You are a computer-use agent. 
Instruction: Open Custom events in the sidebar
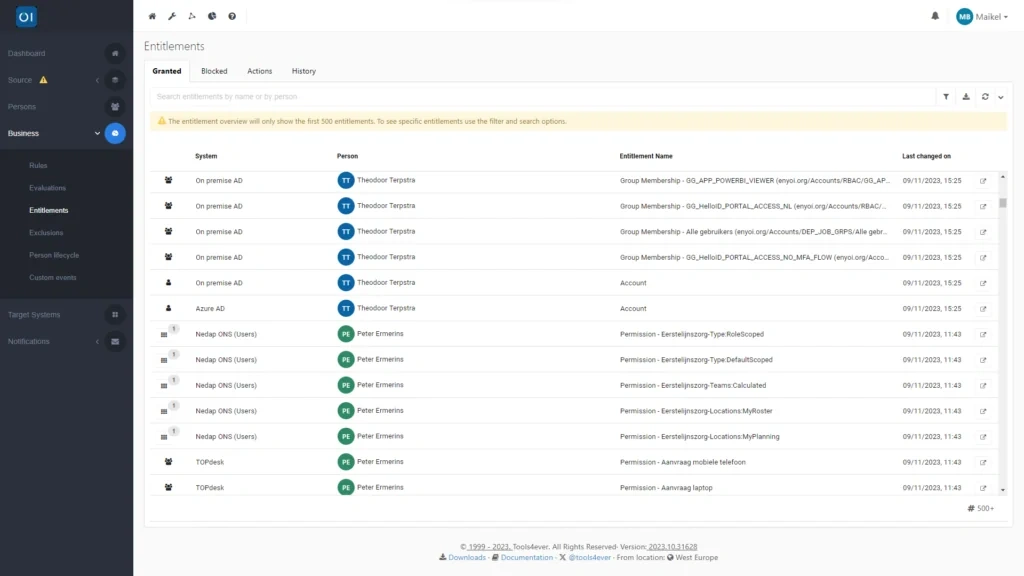click(53, 278)
